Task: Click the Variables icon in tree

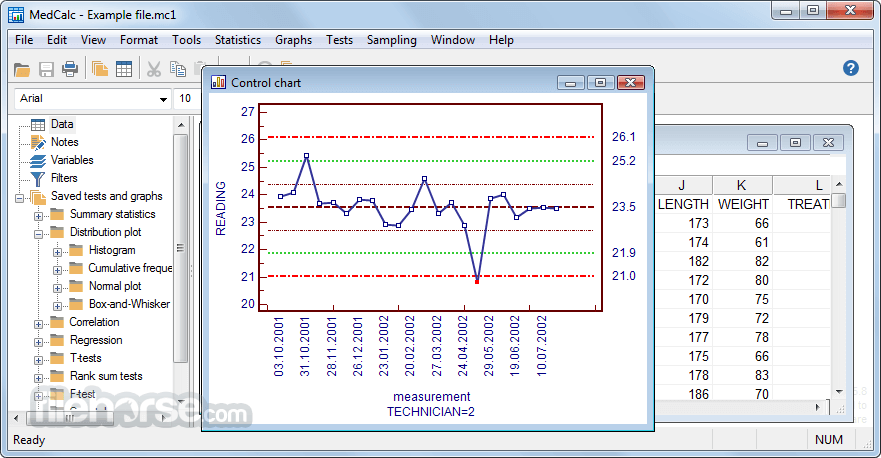Action: coord(38,161)
